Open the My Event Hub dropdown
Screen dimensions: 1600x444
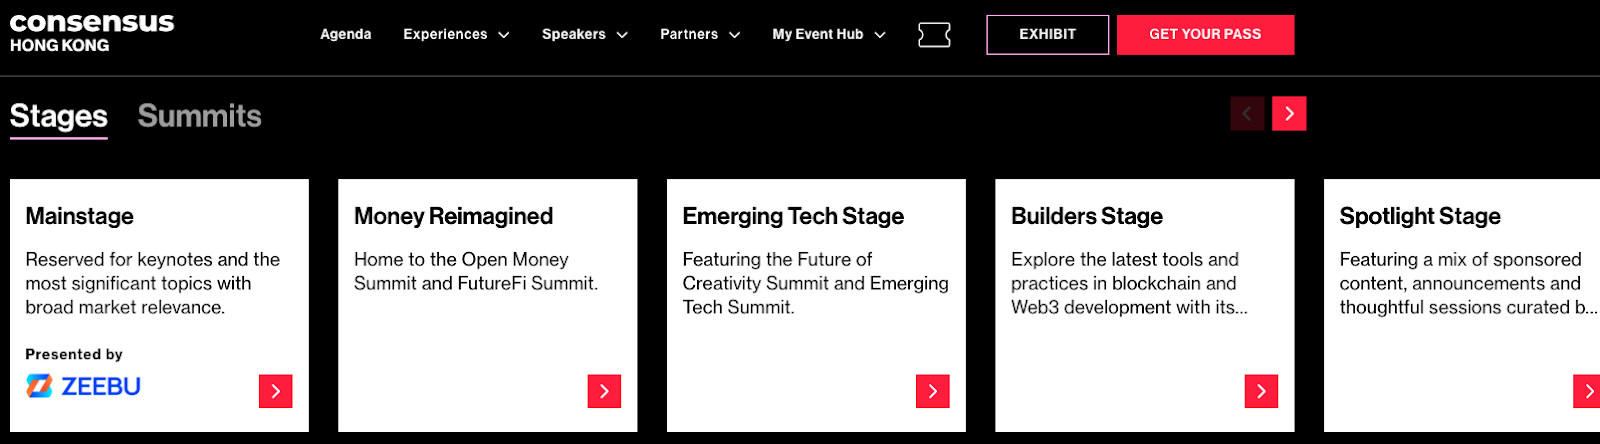coord(828,34)
